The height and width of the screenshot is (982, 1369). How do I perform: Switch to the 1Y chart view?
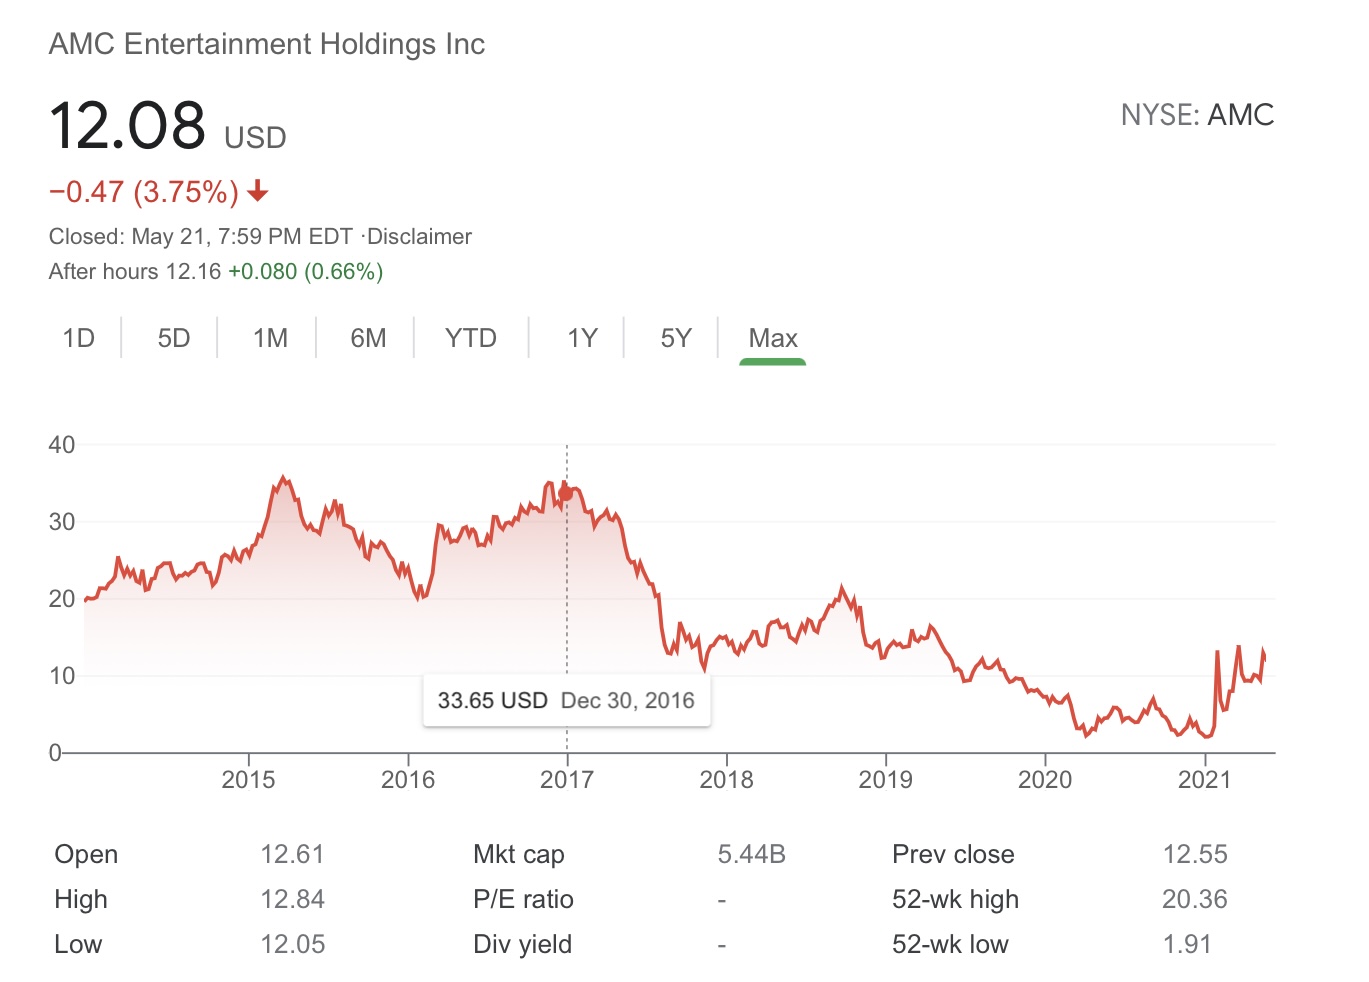(x=582, y=338)
